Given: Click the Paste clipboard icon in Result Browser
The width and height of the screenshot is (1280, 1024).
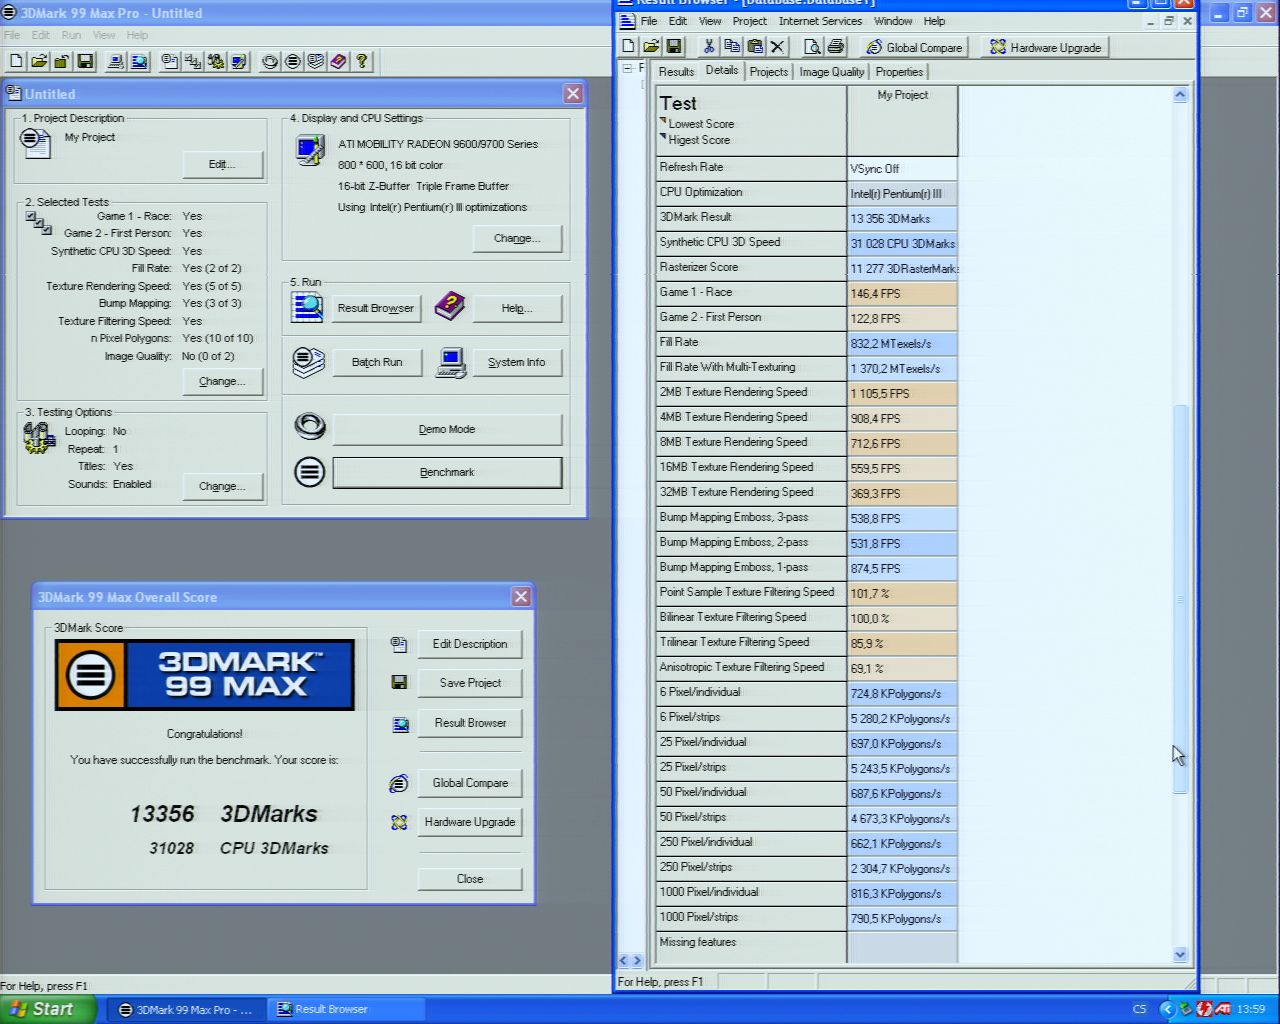Looking at the screenshot, I should (x=755, y=47).
